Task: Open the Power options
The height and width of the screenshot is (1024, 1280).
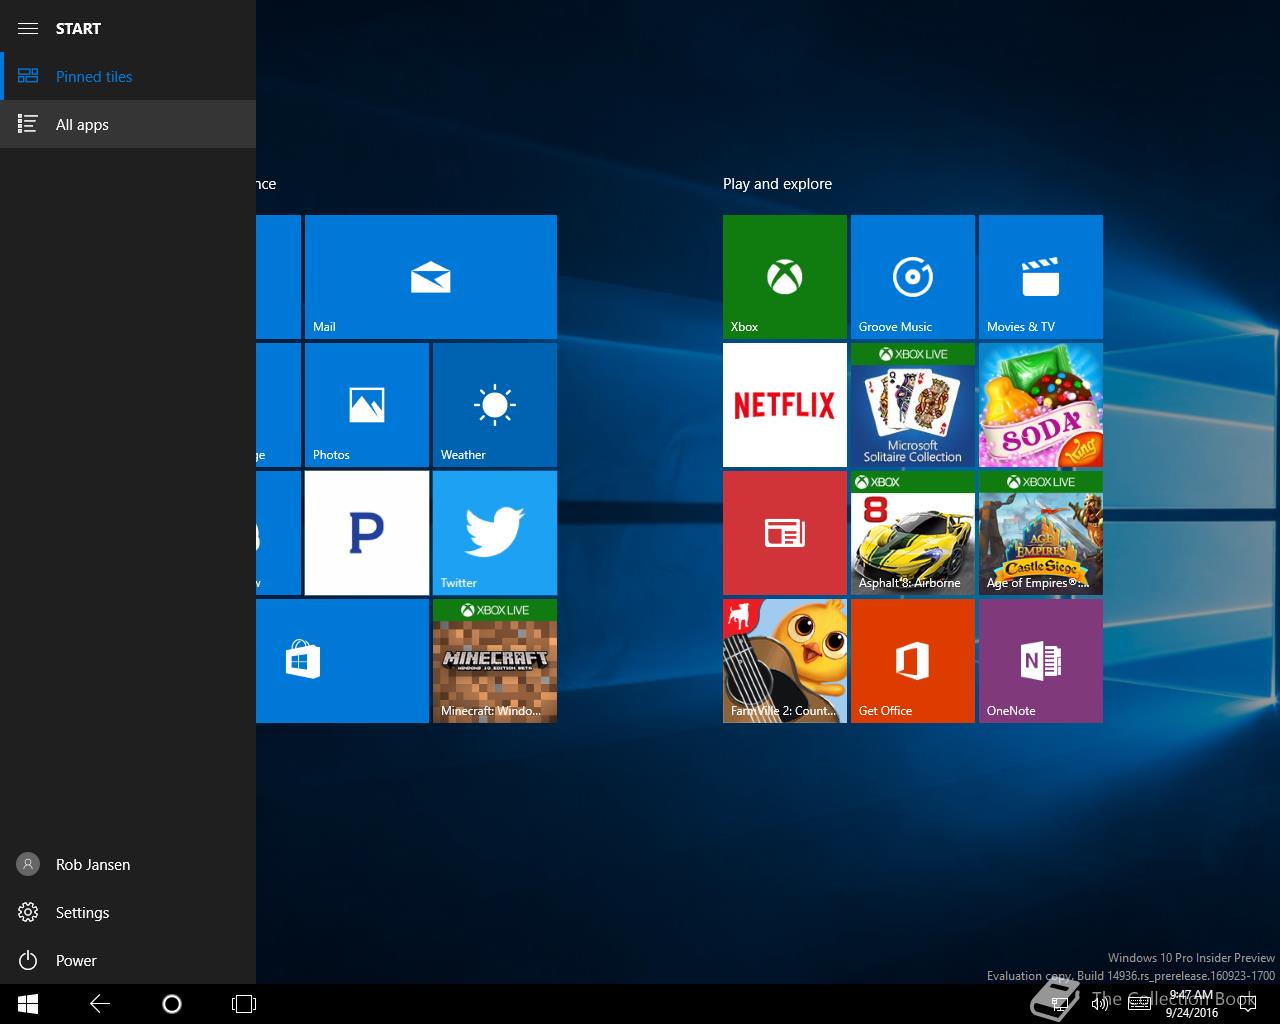Action: point(128,960)
